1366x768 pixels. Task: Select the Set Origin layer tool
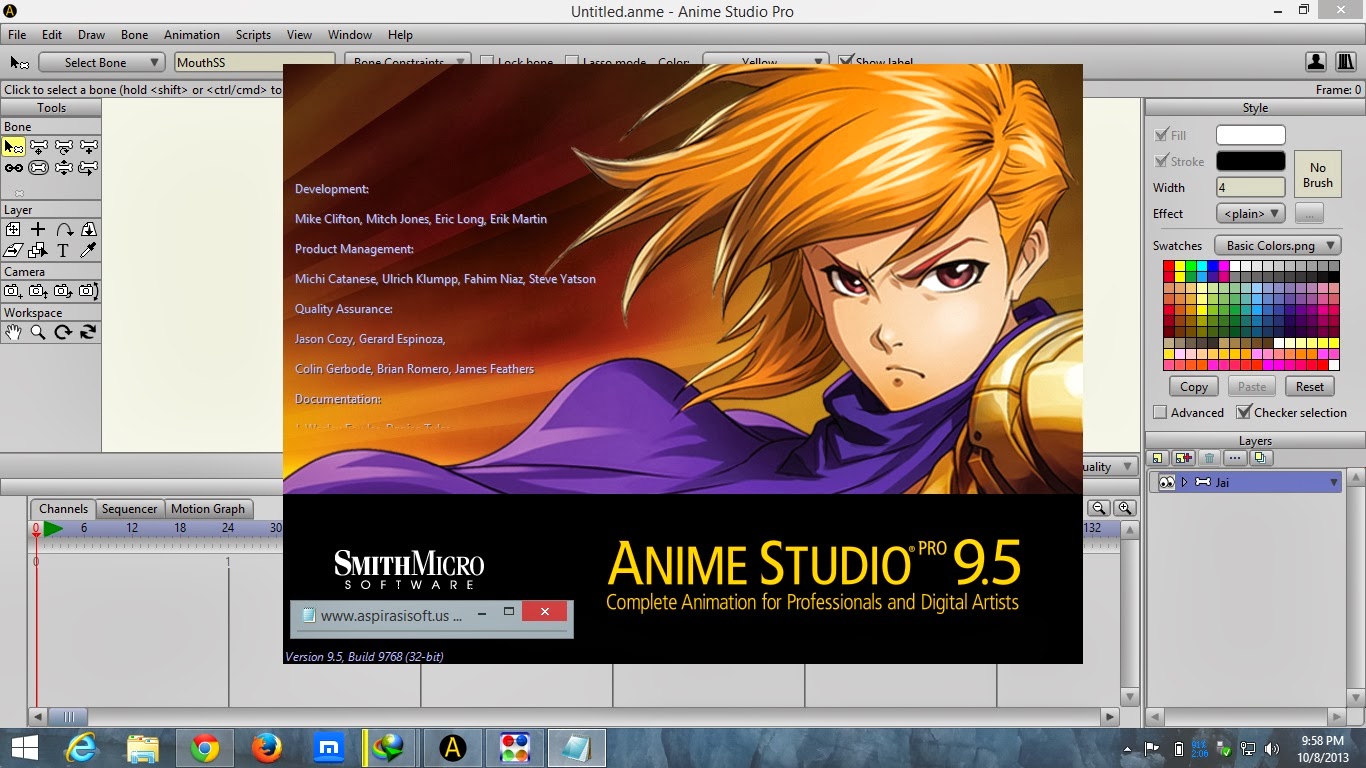[14, 230]
